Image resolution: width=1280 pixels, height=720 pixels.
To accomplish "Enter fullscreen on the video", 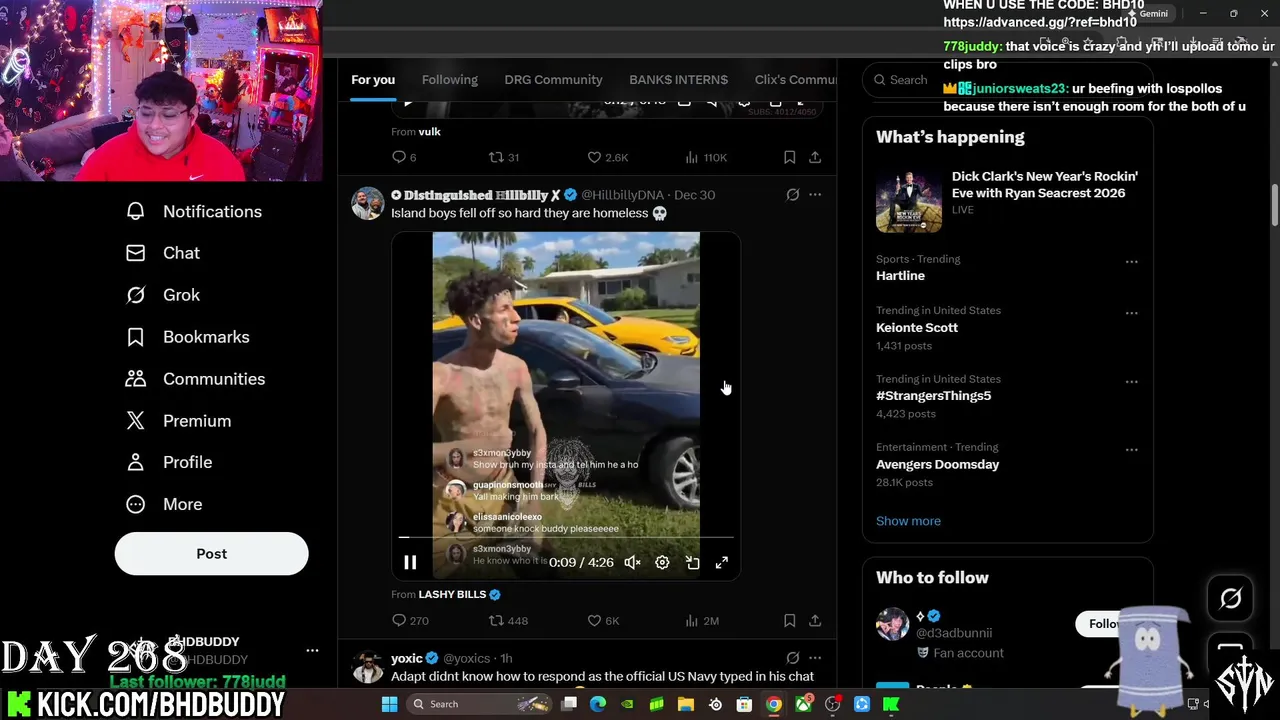I will pos(722,563).
